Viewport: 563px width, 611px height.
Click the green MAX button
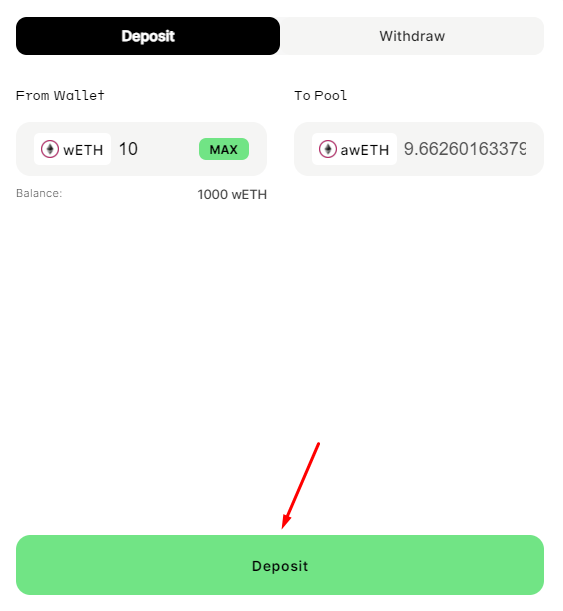224,149
